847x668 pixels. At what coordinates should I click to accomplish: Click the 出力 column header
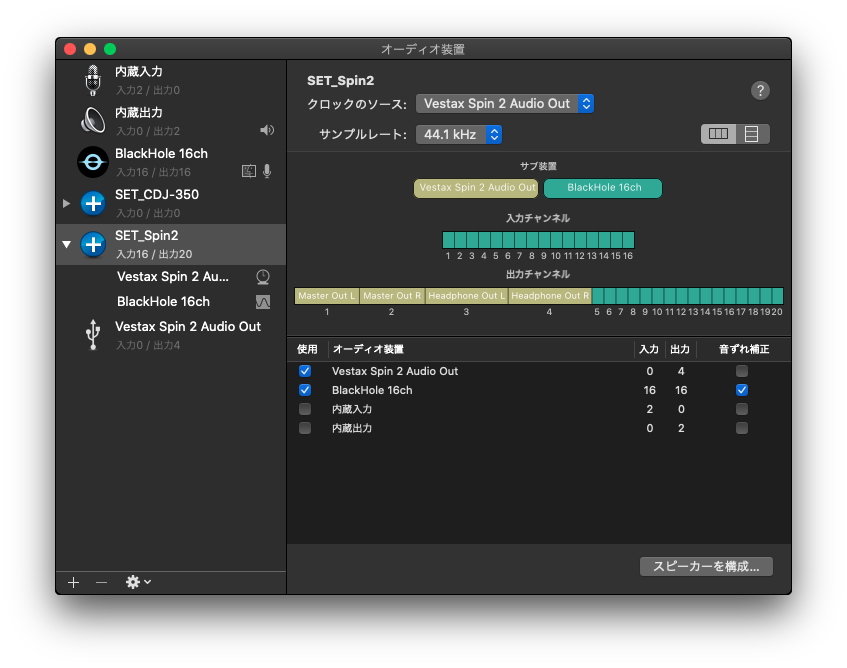(x=680, y=349)
